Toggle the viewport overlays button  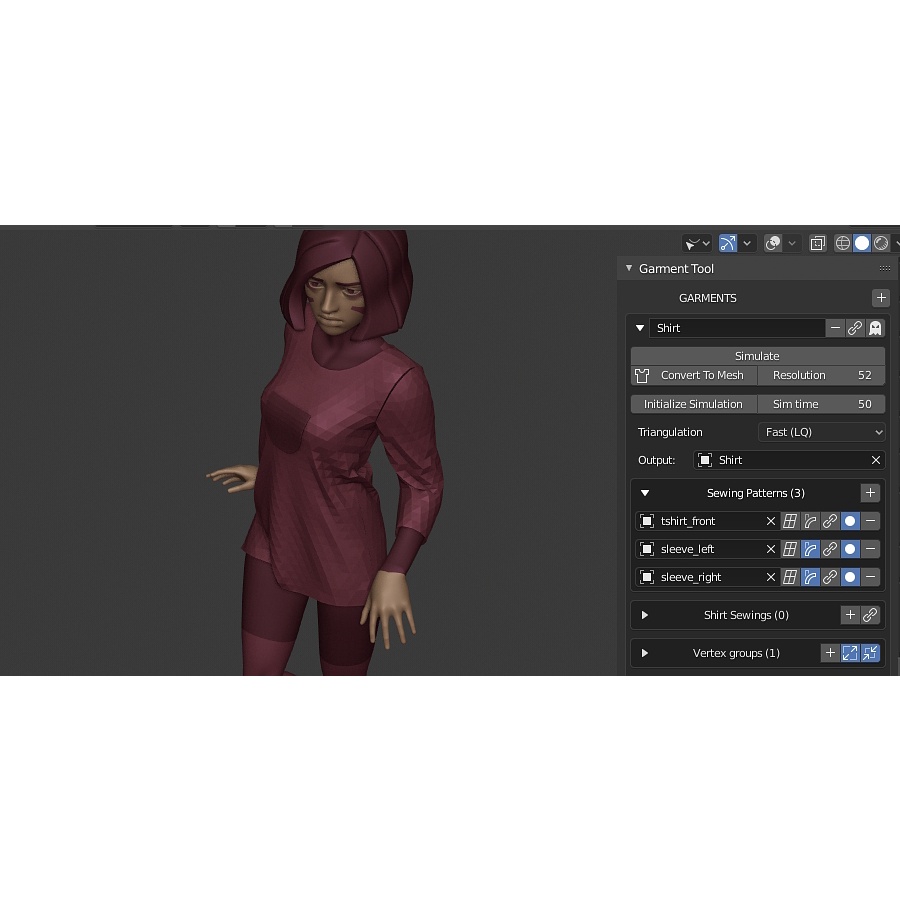[x=773, y=243]
